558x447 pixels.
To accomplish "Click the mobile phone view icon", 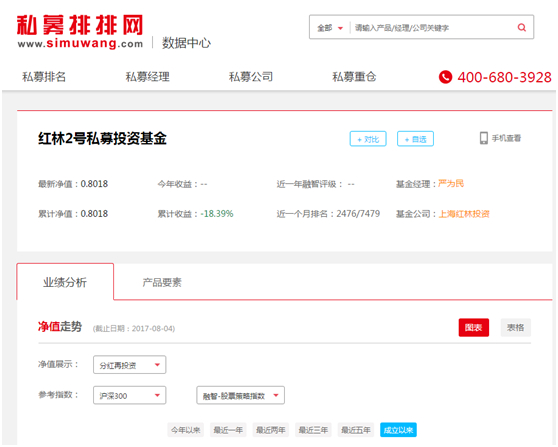I will point(484,138).
